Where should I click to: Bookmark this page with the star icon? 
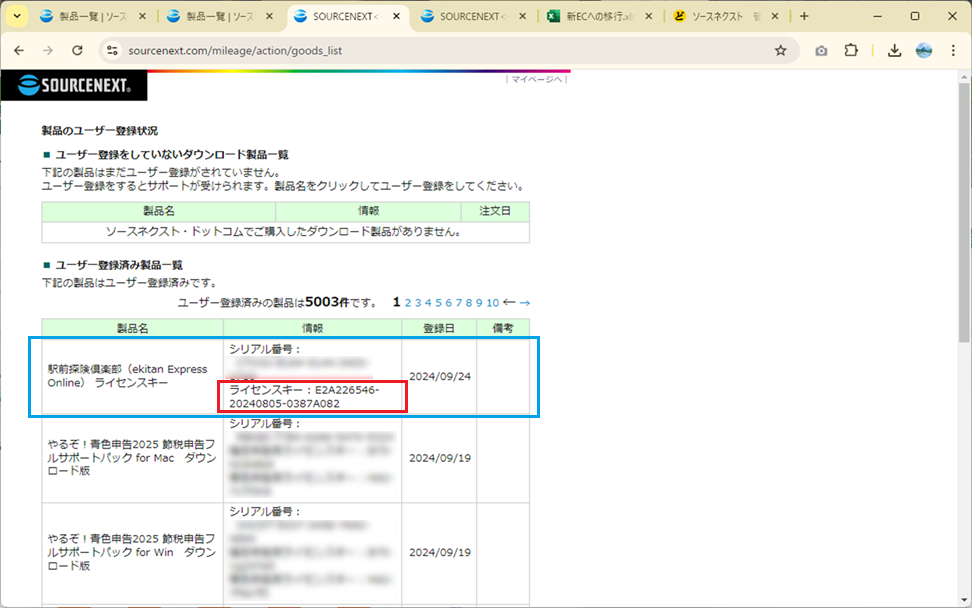780,50
